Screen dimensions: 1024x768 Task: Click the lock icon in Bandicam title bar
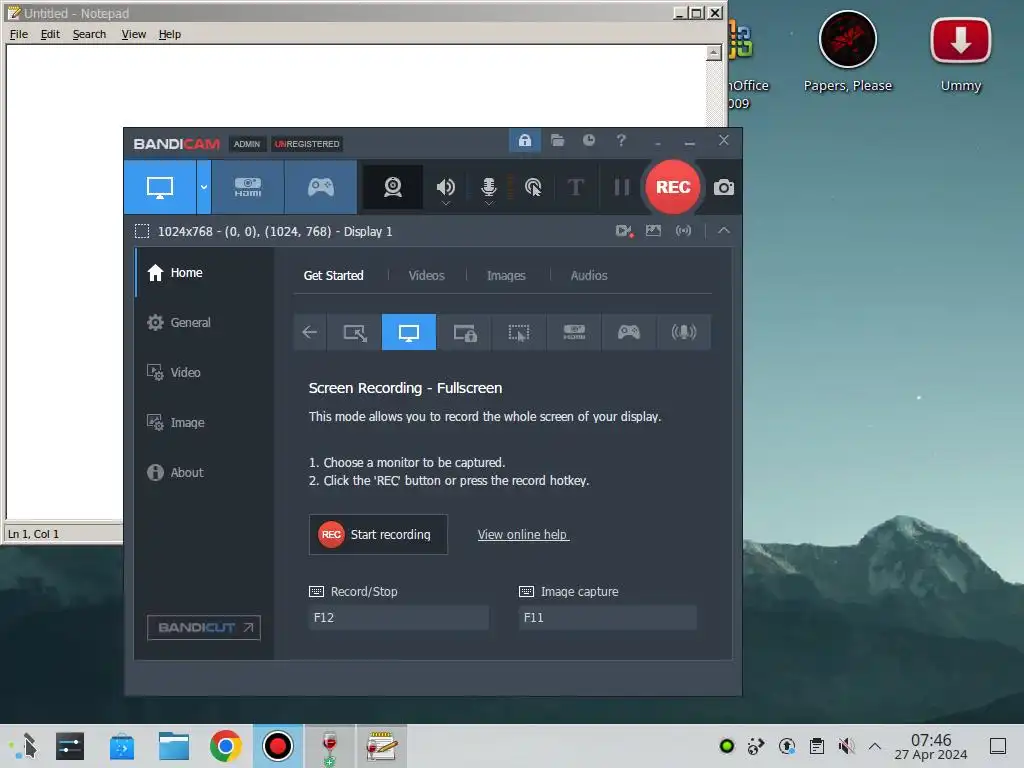pos(524,140)
